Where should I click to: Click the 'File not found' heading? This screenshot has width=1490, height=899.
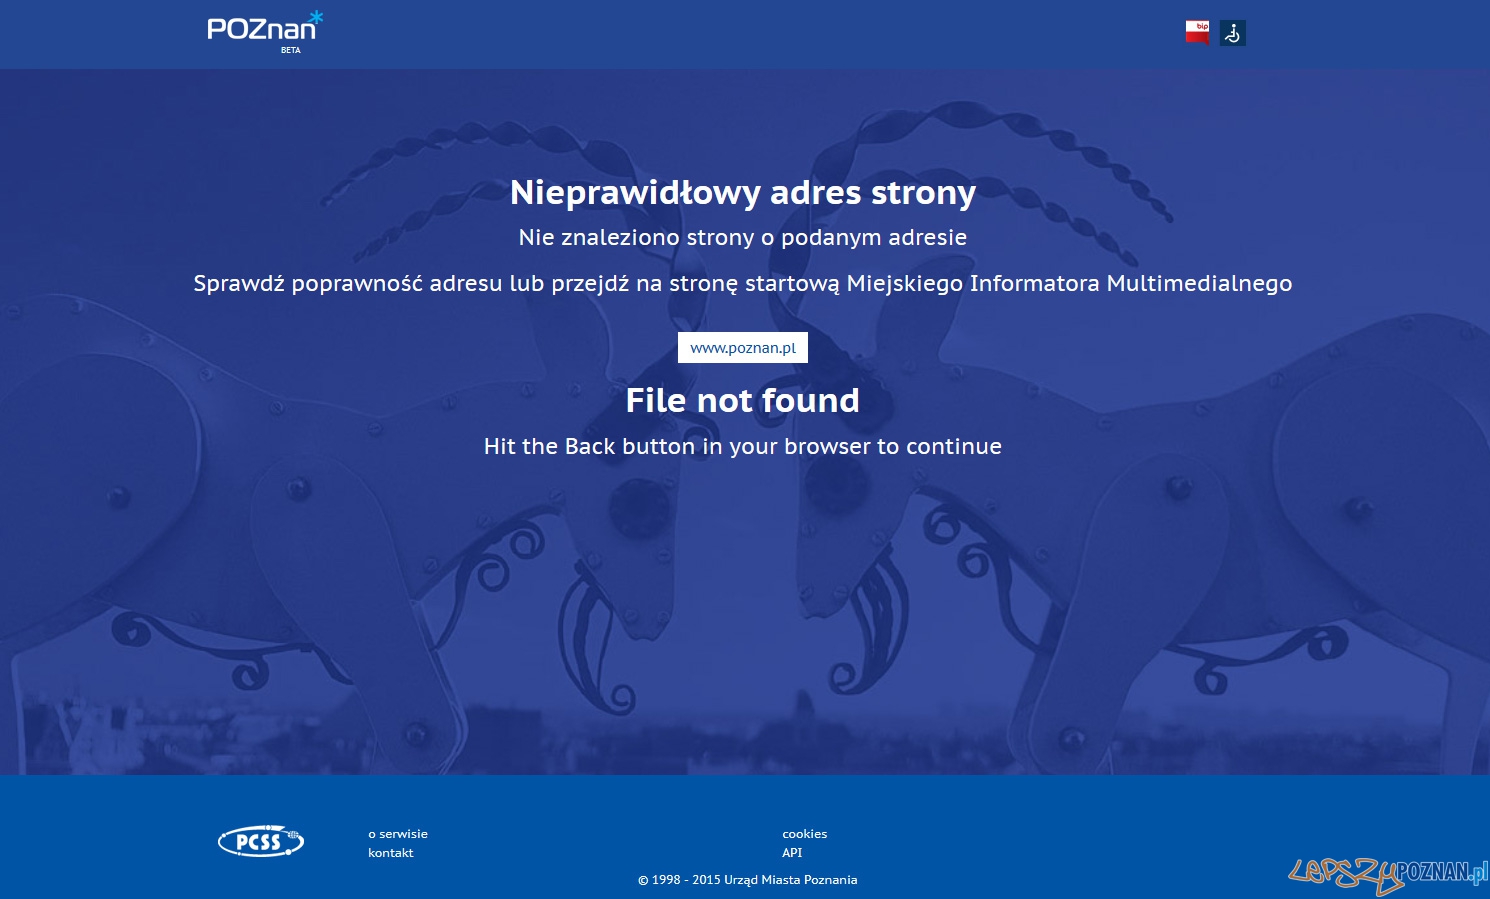pyautogui.click(x=742, y=400)
